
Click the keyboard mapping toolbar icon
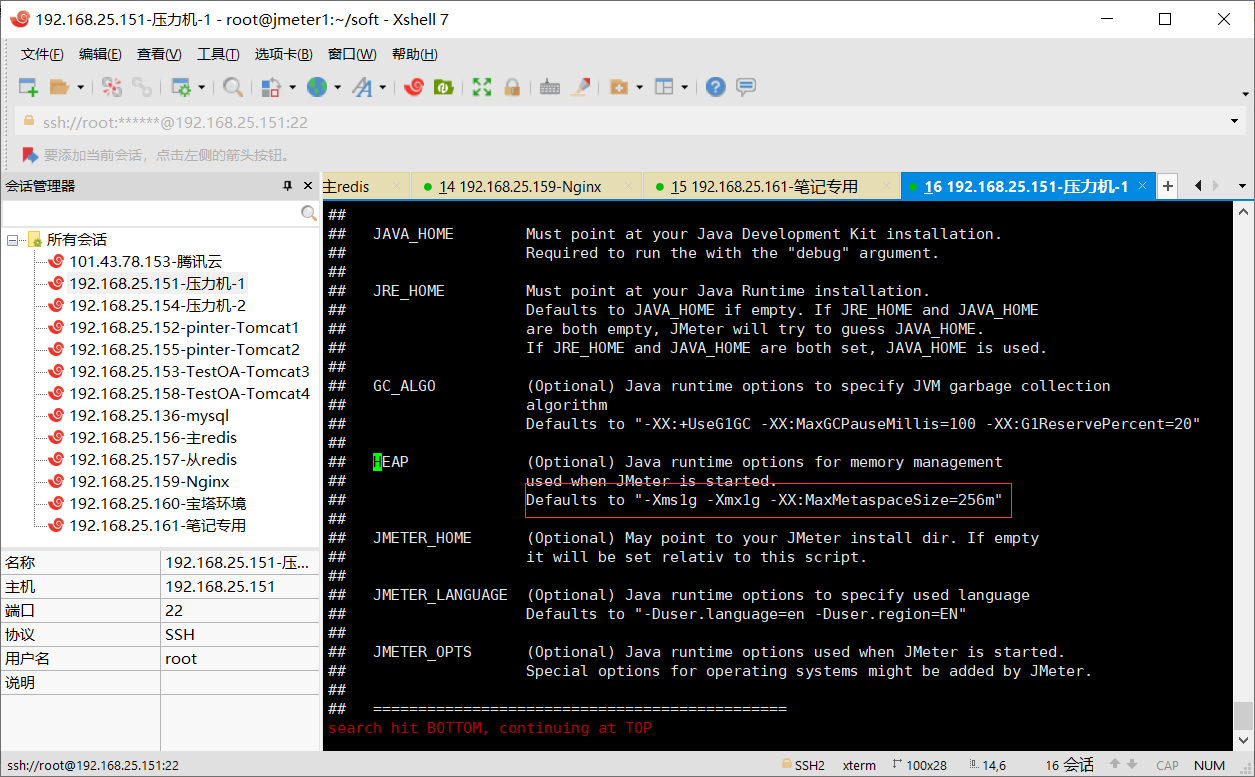549,87
